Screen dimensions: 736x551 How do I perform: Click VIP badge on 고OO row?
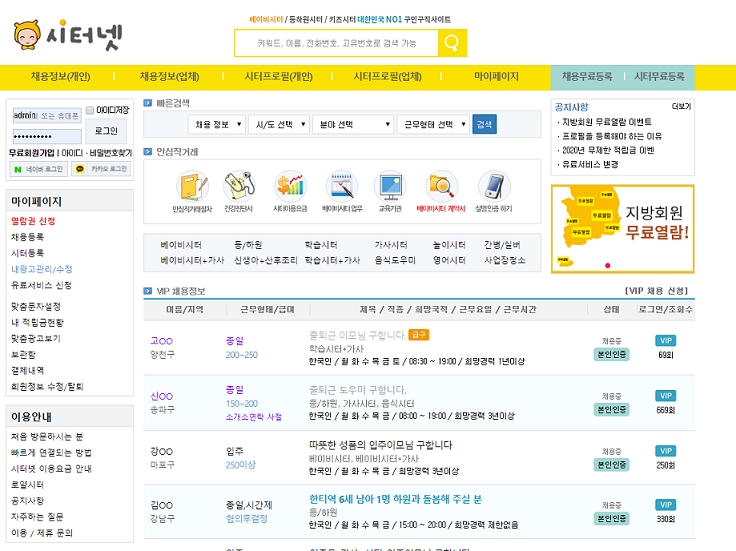(x=666, y=341)
